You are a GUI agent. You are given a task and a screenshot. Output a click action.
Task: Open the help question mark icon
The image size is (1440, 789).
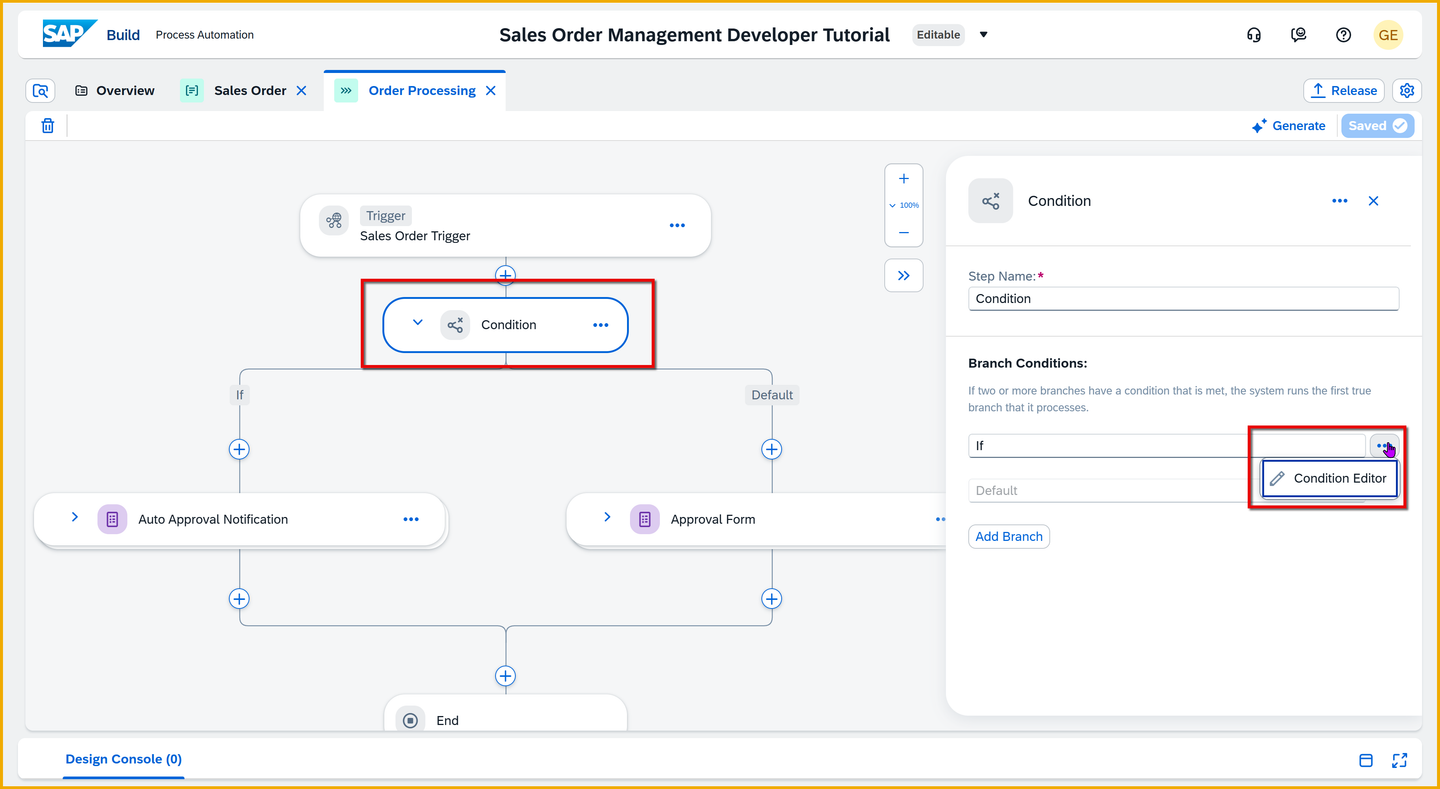pos(1344,35)
